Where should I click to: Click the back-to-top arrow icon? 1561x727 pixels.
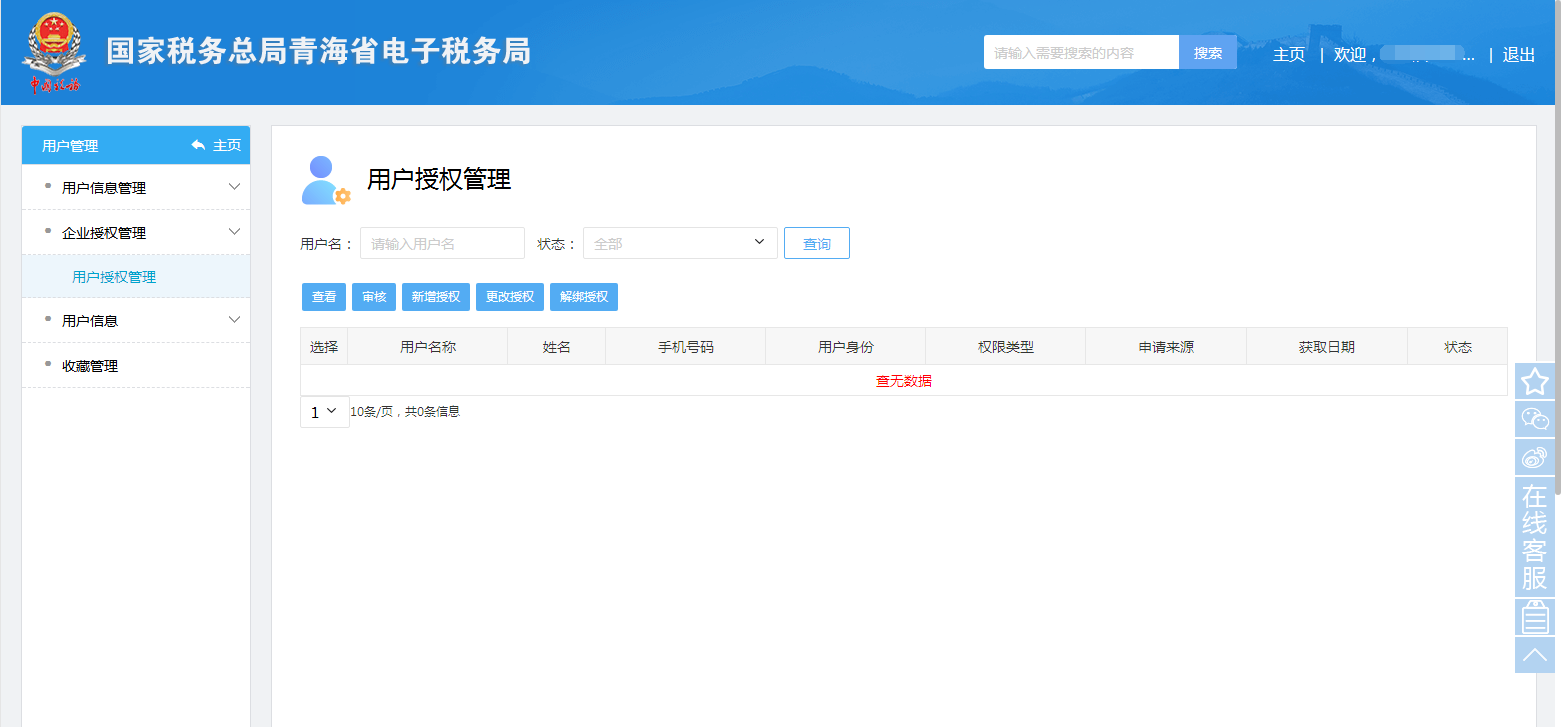[x=1535, y=655]
